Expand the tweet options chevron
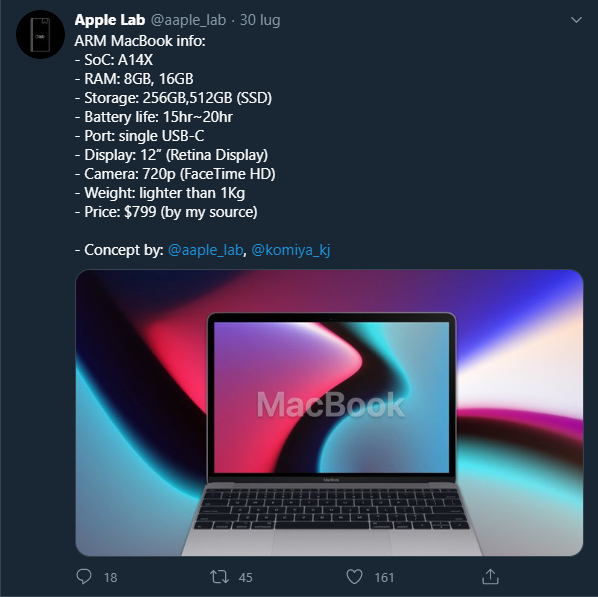Image resolution: width=598 pixels, height=597 pixels. tap(576, 19)
